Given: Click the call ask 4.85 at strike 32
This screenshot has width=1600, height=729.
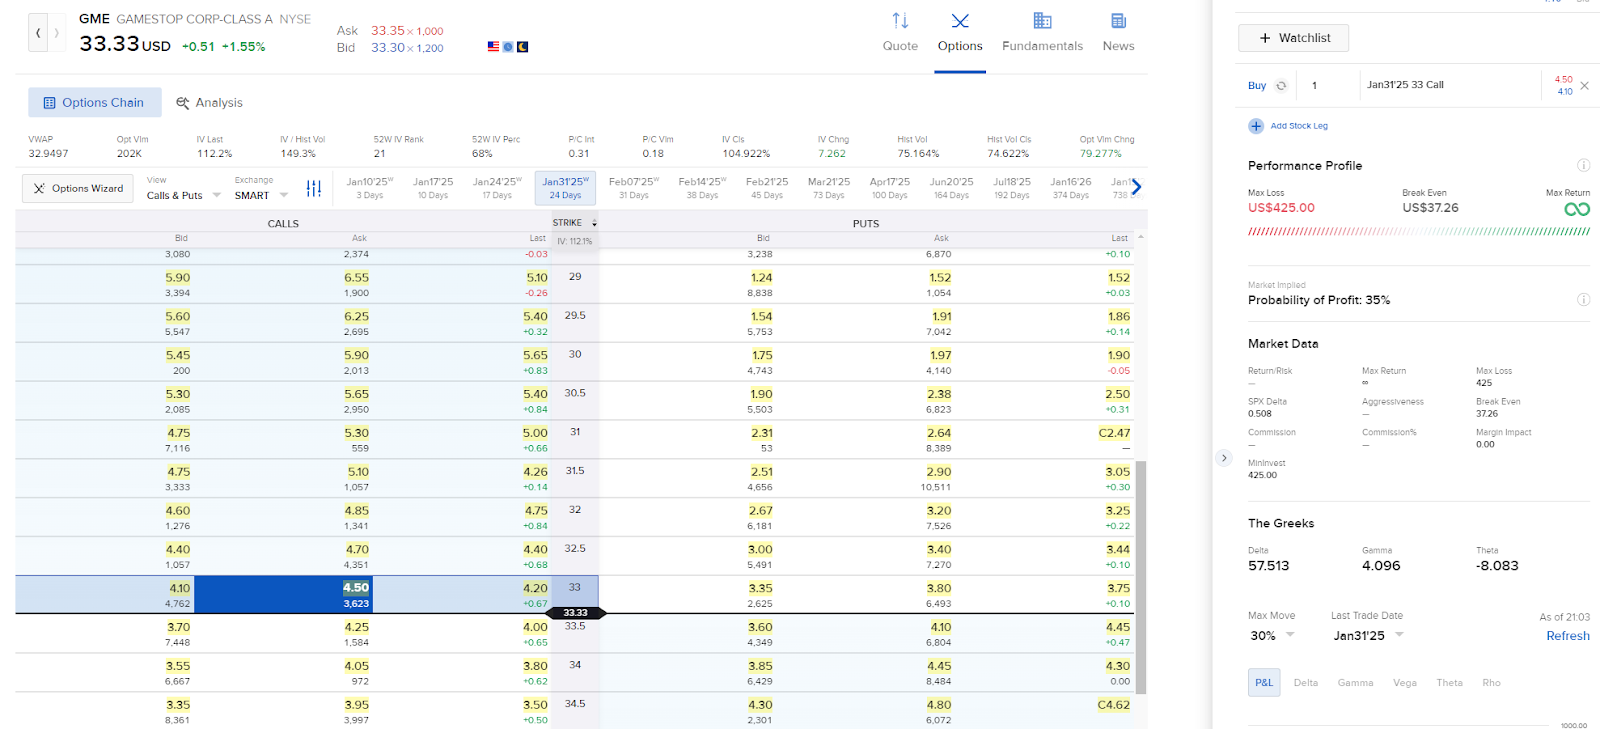Looking at the screenshot, I should click(x=357, y=510).
